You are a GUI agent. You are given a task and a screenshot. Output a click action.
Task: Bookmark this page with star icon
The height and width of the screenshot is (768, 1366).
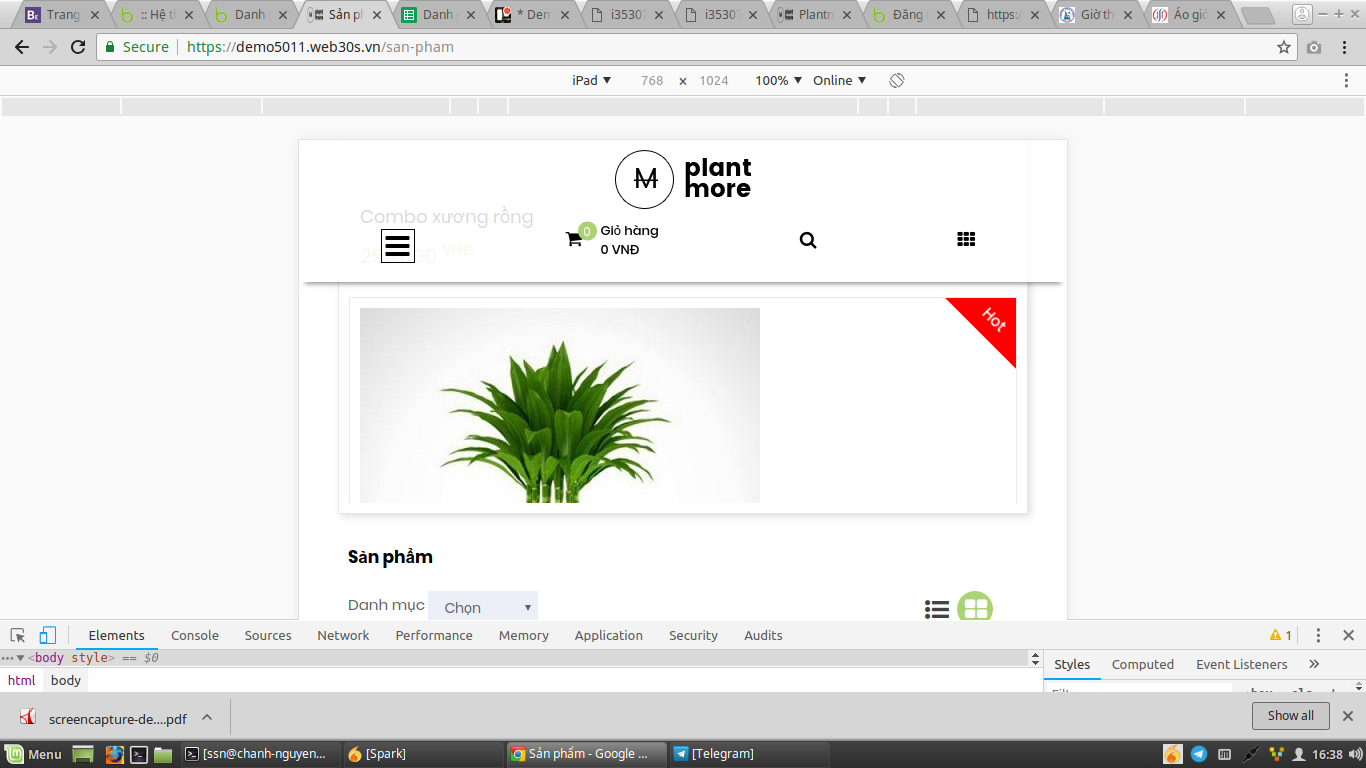[x=1284, y=47]
